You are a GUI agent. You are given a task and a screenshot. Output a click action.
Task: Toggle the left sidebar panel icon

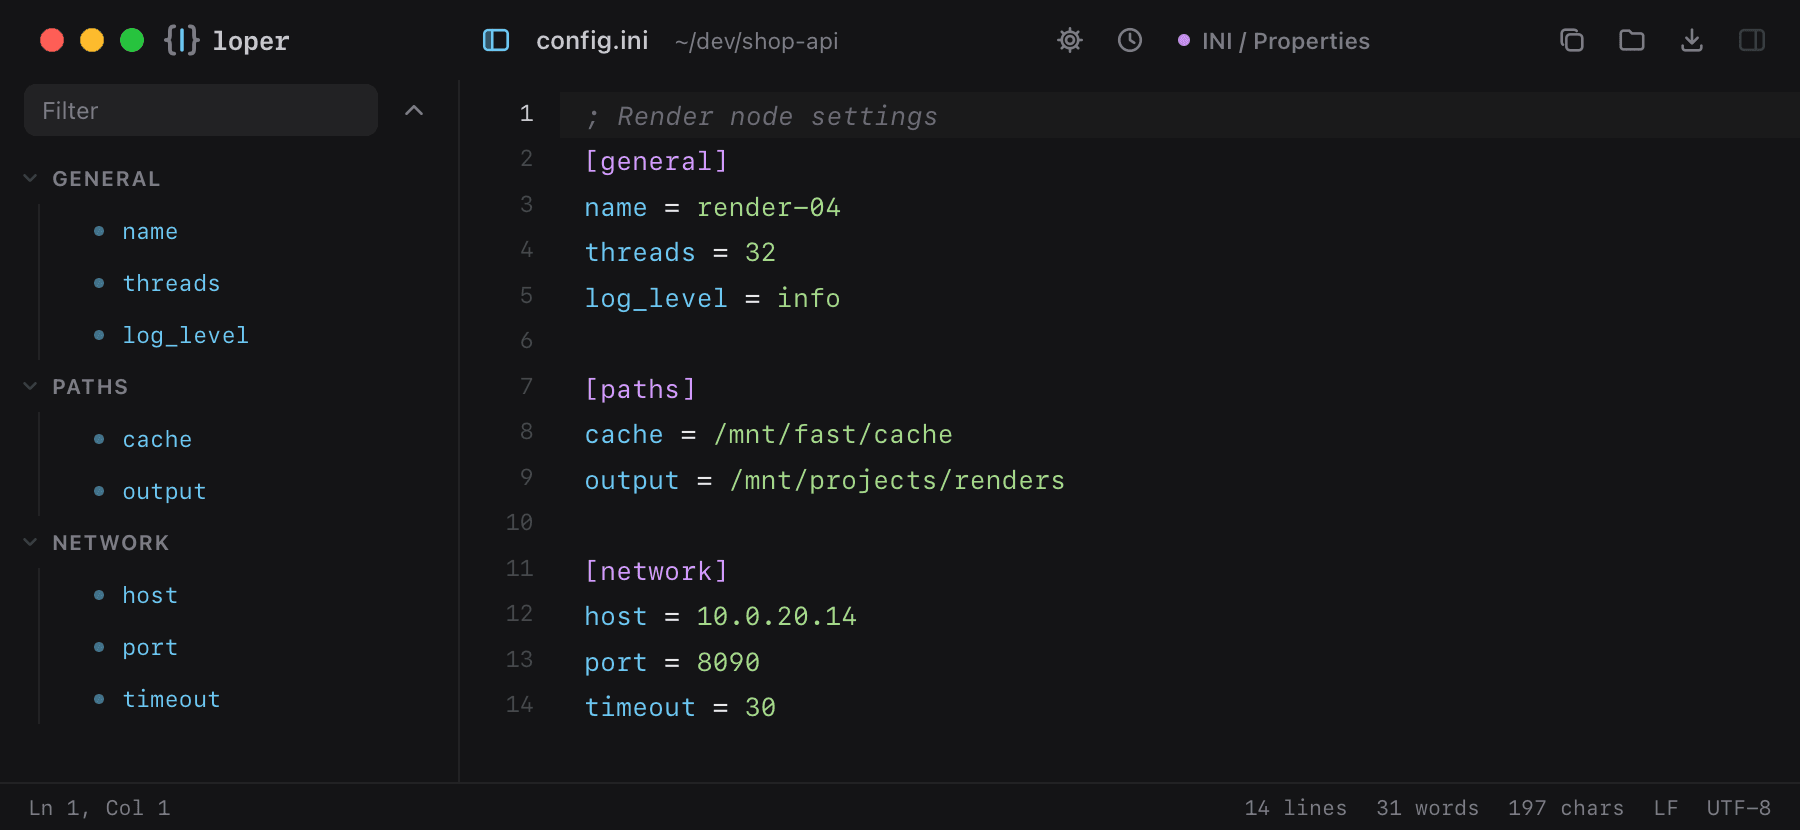[x=496, y=40]
